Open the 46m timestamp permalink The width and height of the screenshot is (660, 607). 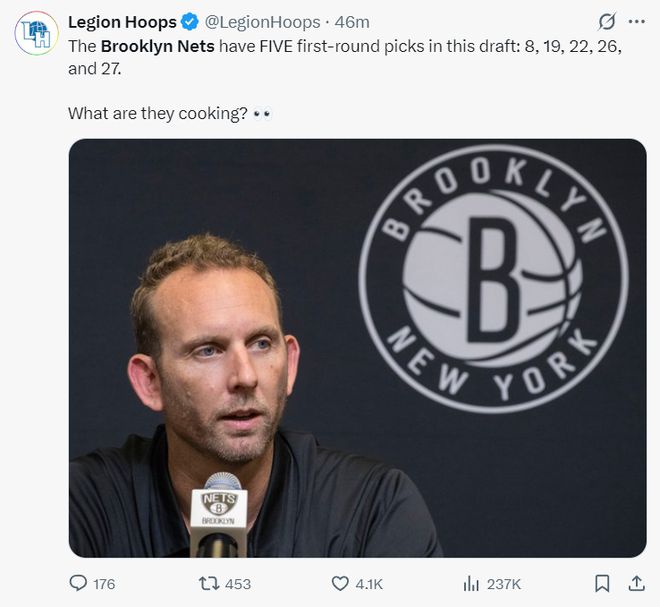351,21
